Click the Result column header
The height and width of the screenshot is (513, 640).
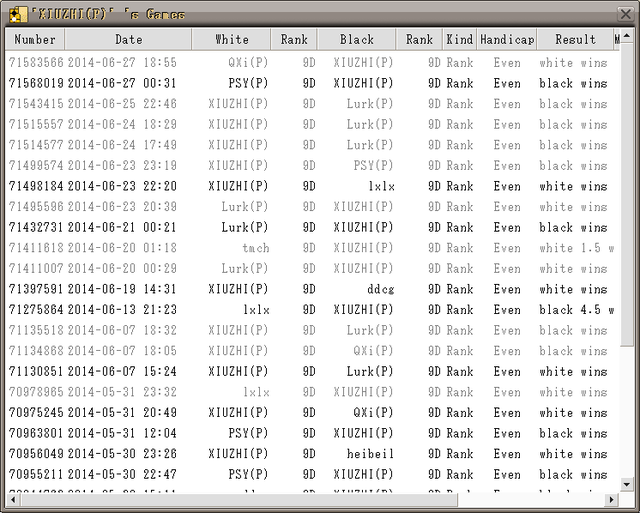[575, 40]
